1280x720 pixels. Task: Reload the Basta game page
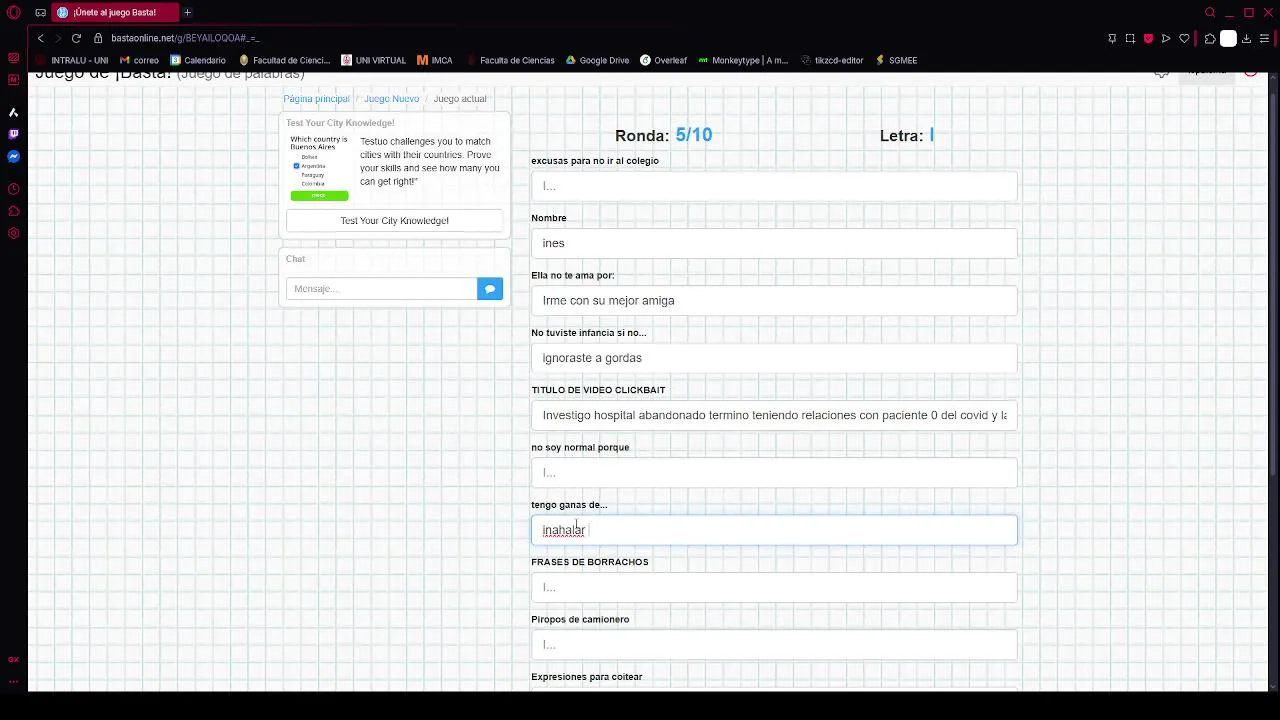point(76,38)
